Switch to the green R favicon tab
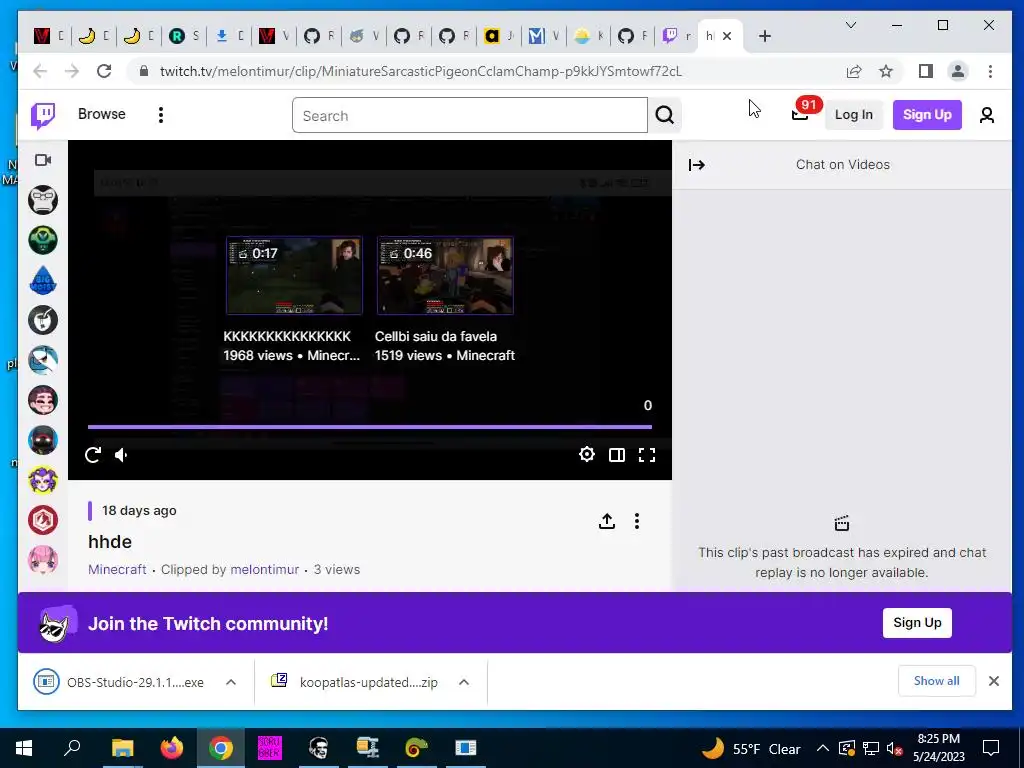 [177, 36]
